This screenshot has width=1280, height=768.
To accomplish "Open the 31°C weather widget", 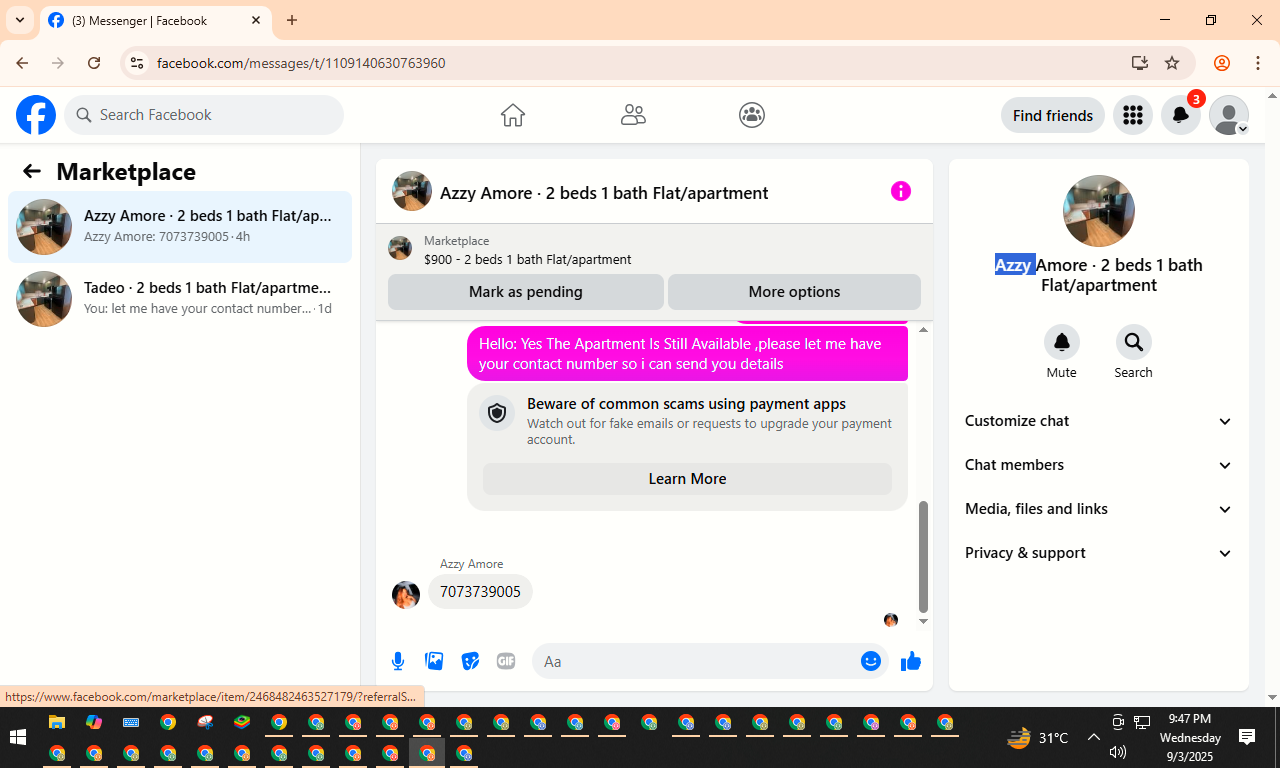I will 1038,738.
